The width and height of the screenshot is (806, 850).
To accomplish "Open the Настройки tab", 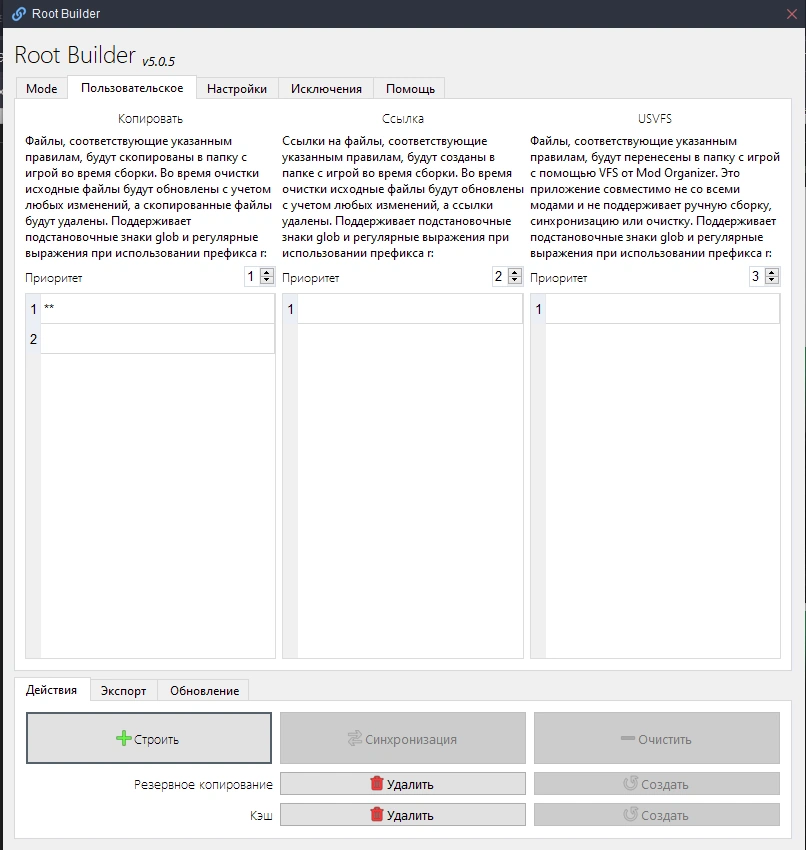I will [x=237, y=88].
